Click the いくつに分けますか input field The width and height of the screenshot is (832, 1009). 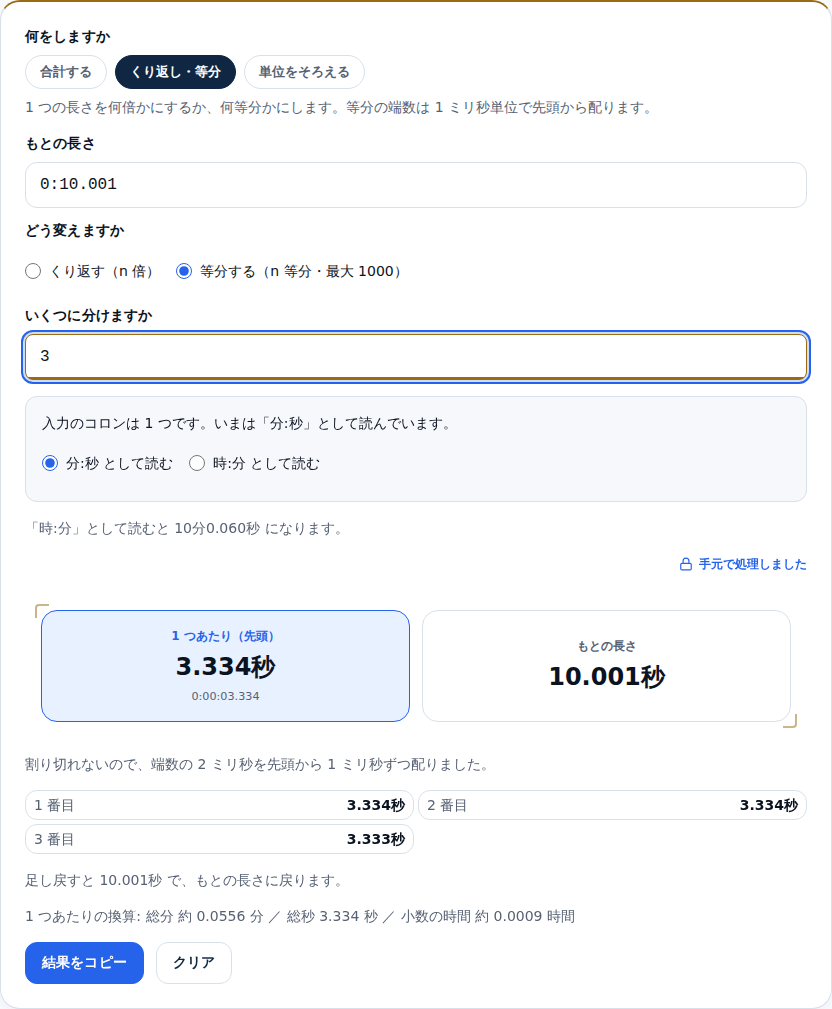click(x=416, y=356)
